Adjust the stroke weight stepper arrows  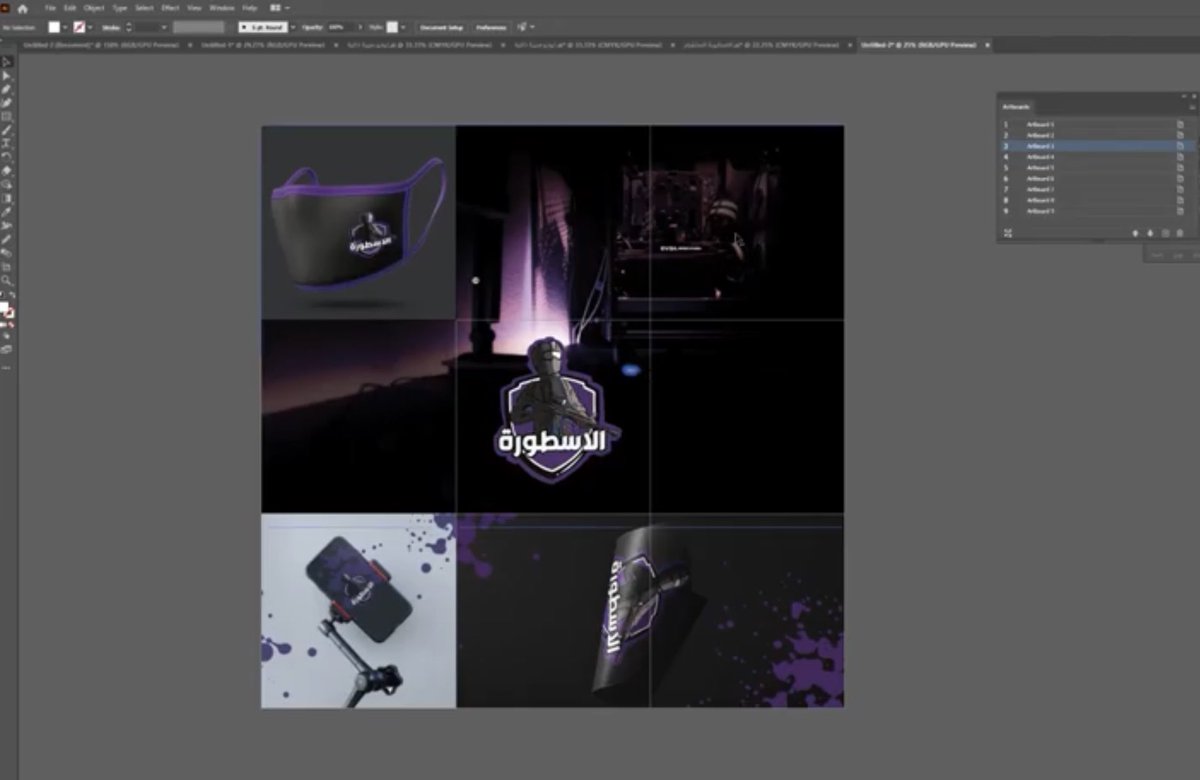point(129,27)
